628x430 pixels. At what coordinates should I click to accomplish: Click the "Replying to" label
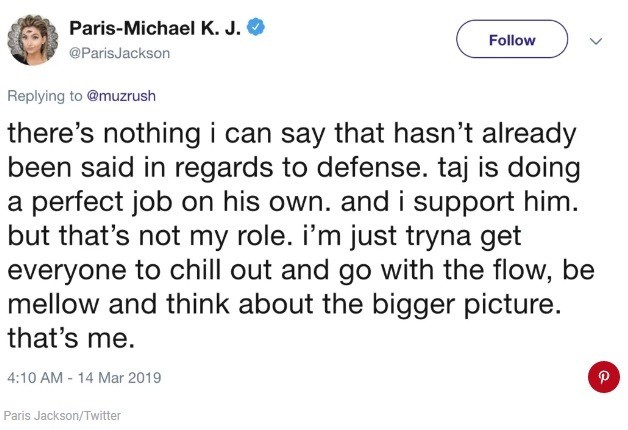point(44,97)
